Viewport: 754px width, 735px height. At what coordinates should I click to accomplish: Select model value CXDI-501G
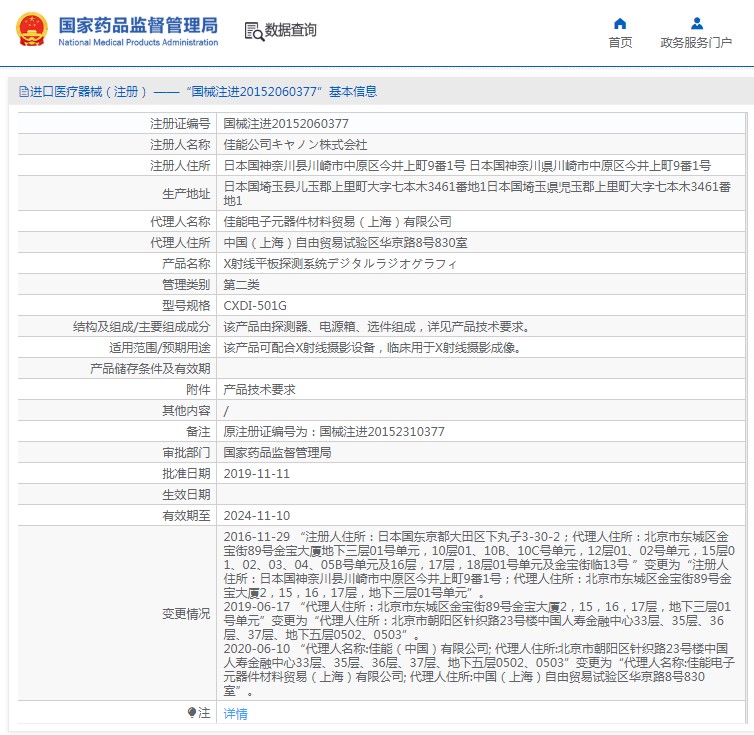point(255,306)
